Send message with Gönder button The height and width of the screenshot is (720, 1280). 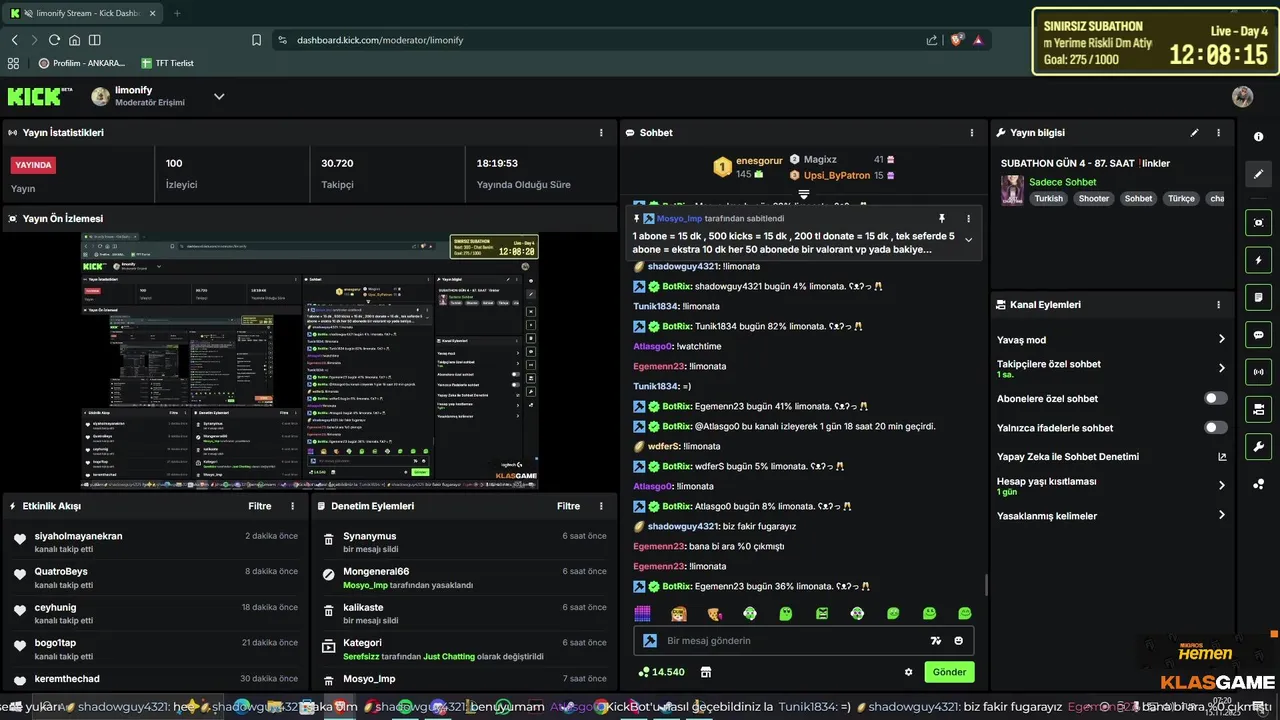949,672
